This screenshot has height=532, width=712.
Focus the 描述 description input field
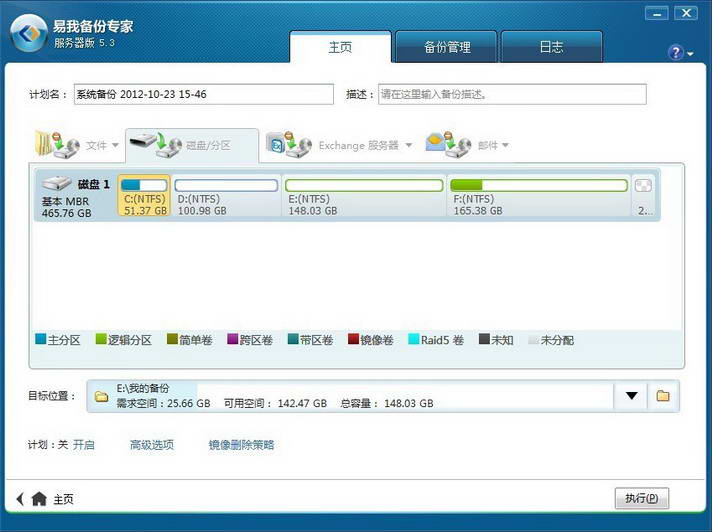(x=512, y=94)
